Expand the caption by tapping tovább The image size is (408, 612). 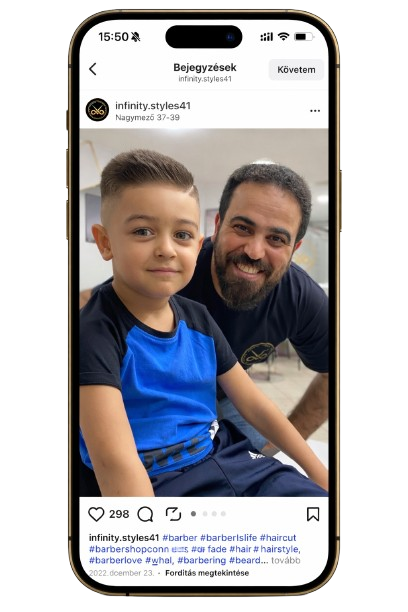tap(286, 560)
